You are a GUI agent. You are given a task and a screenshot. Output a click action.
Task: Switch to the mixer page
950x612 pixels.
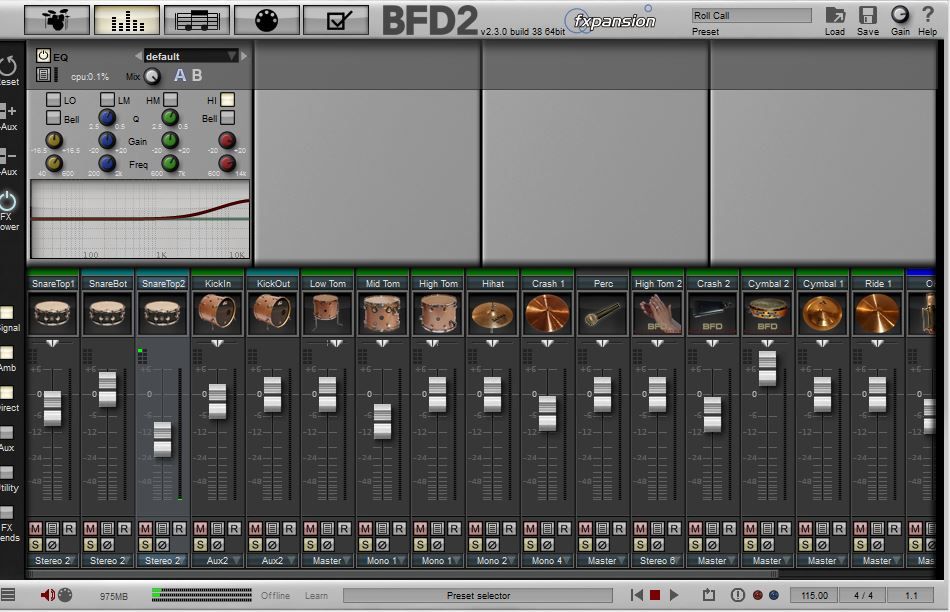click(126, 19)
